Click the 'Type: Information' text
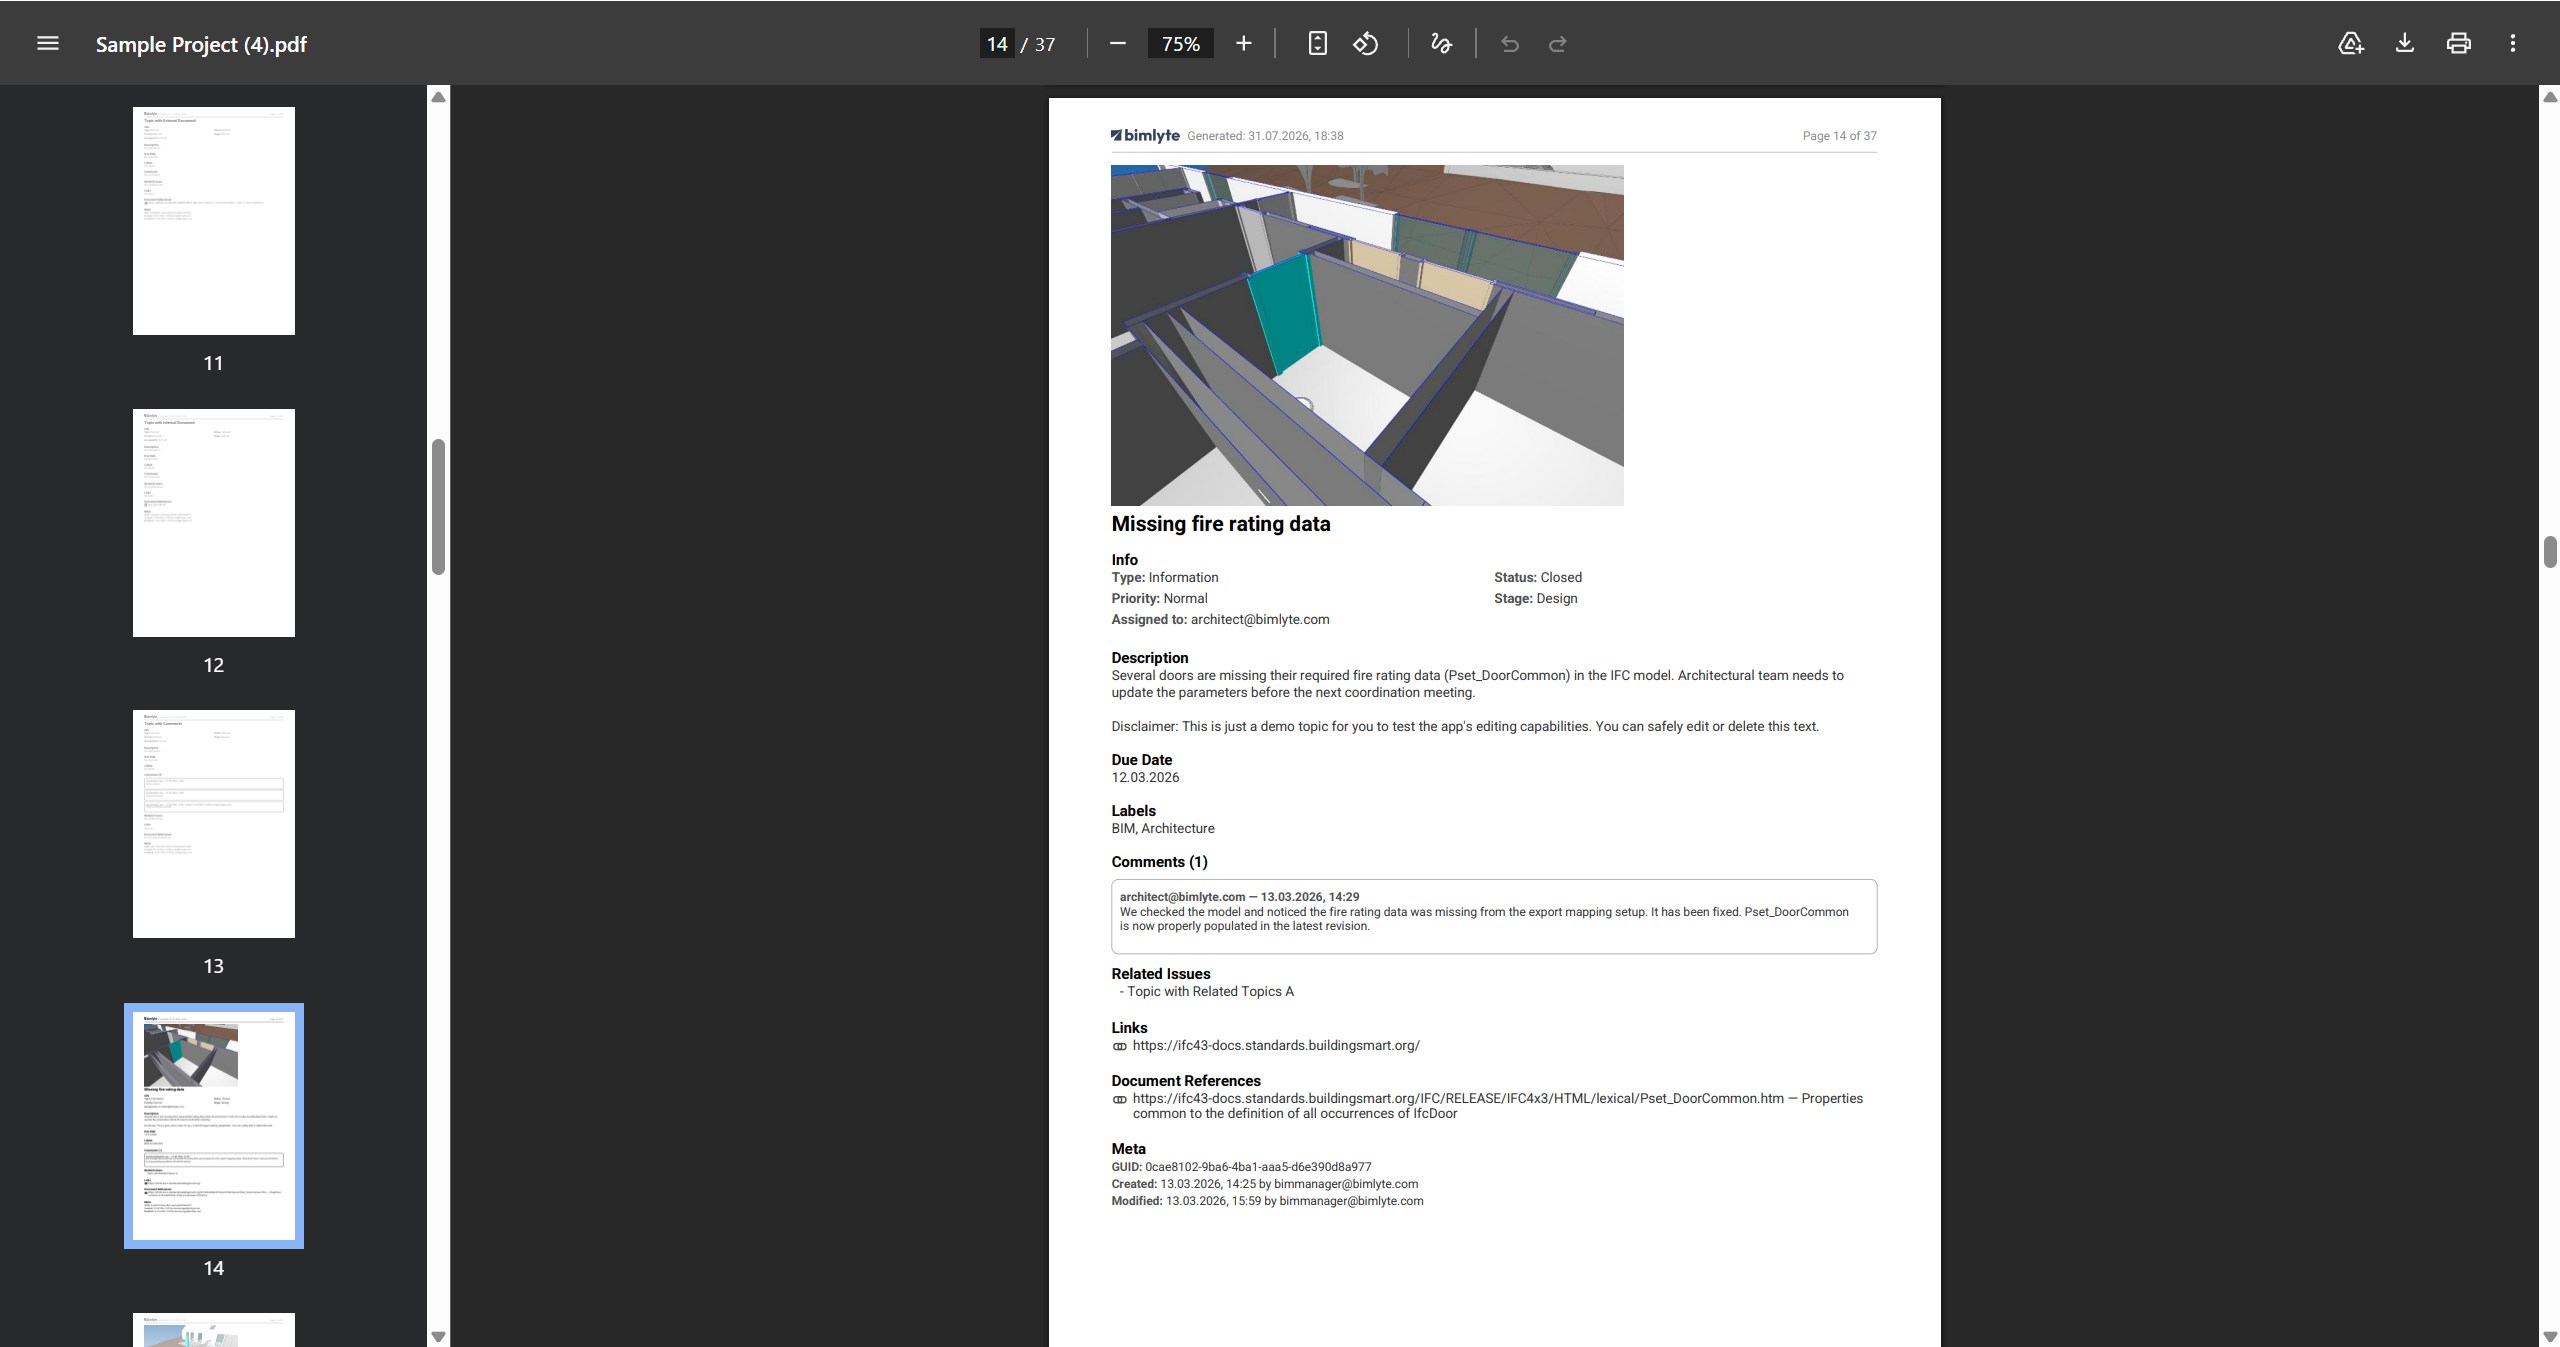This screenshot has height=1347, width=2560. 1165,578
